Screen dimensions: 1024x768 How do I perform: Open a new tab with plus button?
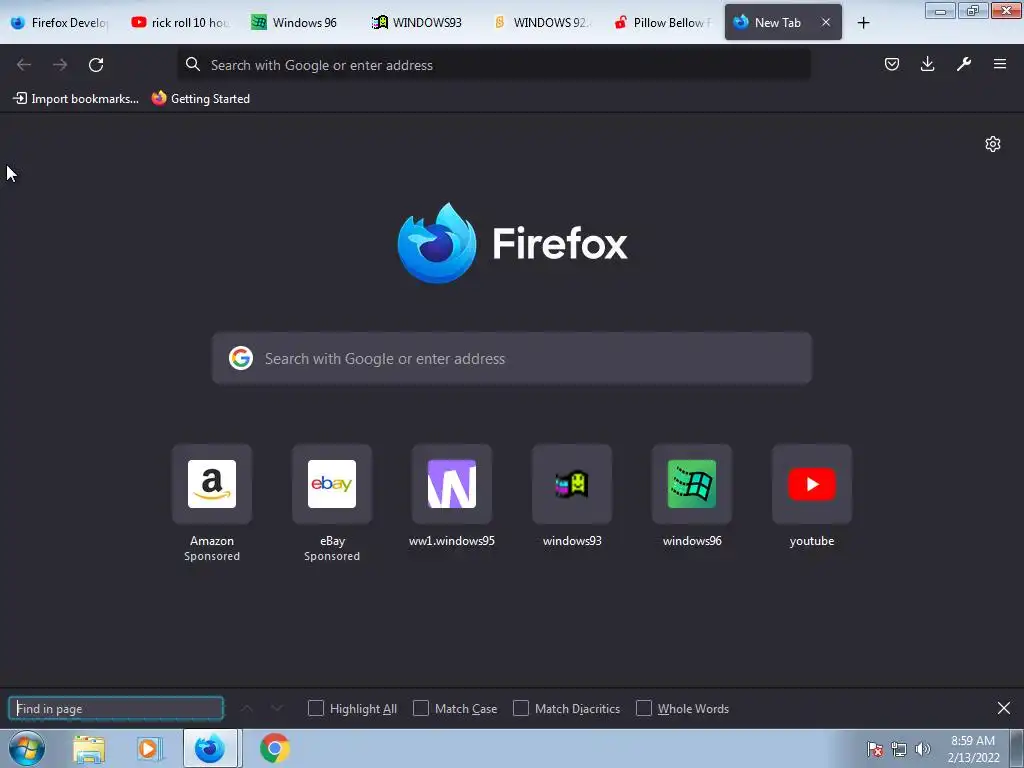[x=863, y=23]
